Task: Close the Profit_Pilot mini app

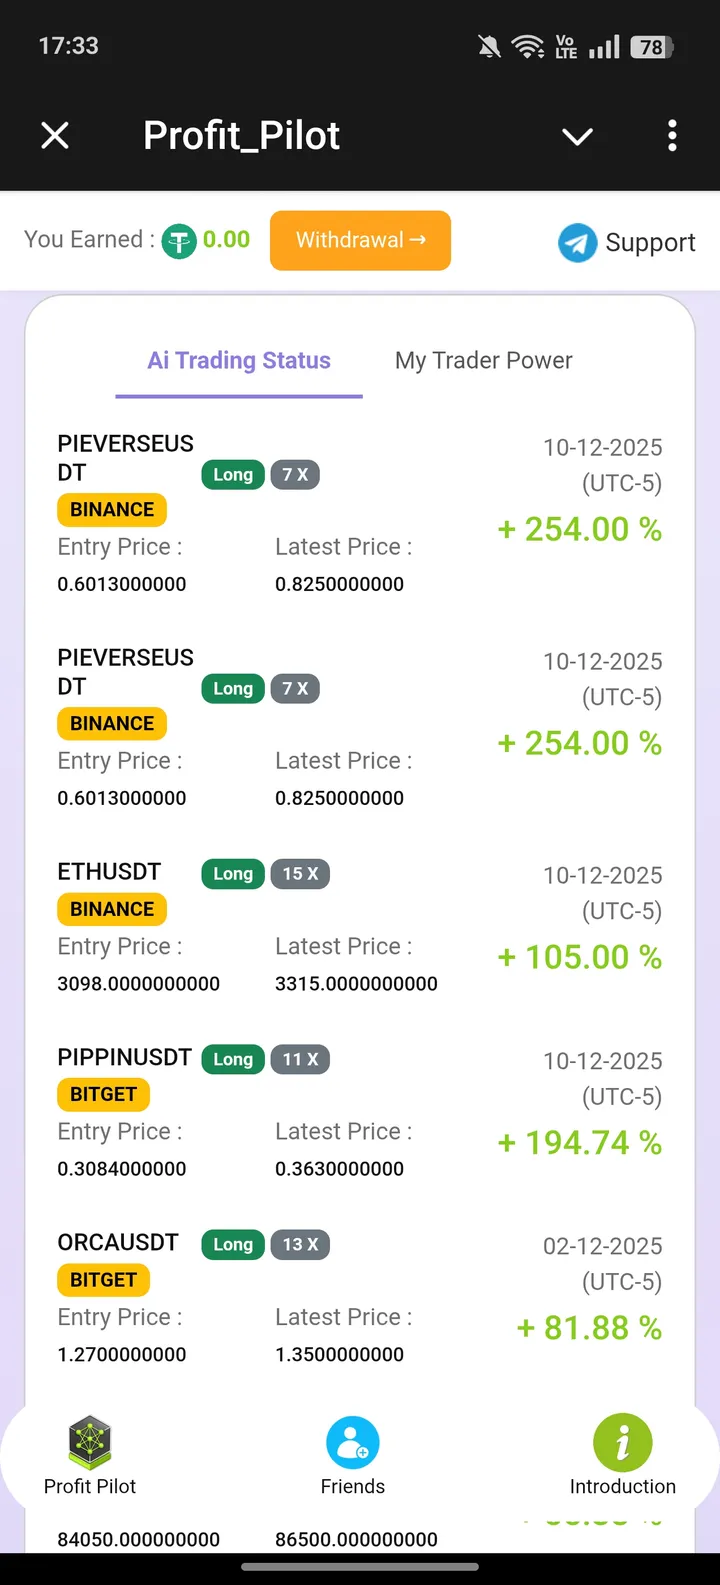Action: click(55, 135)
